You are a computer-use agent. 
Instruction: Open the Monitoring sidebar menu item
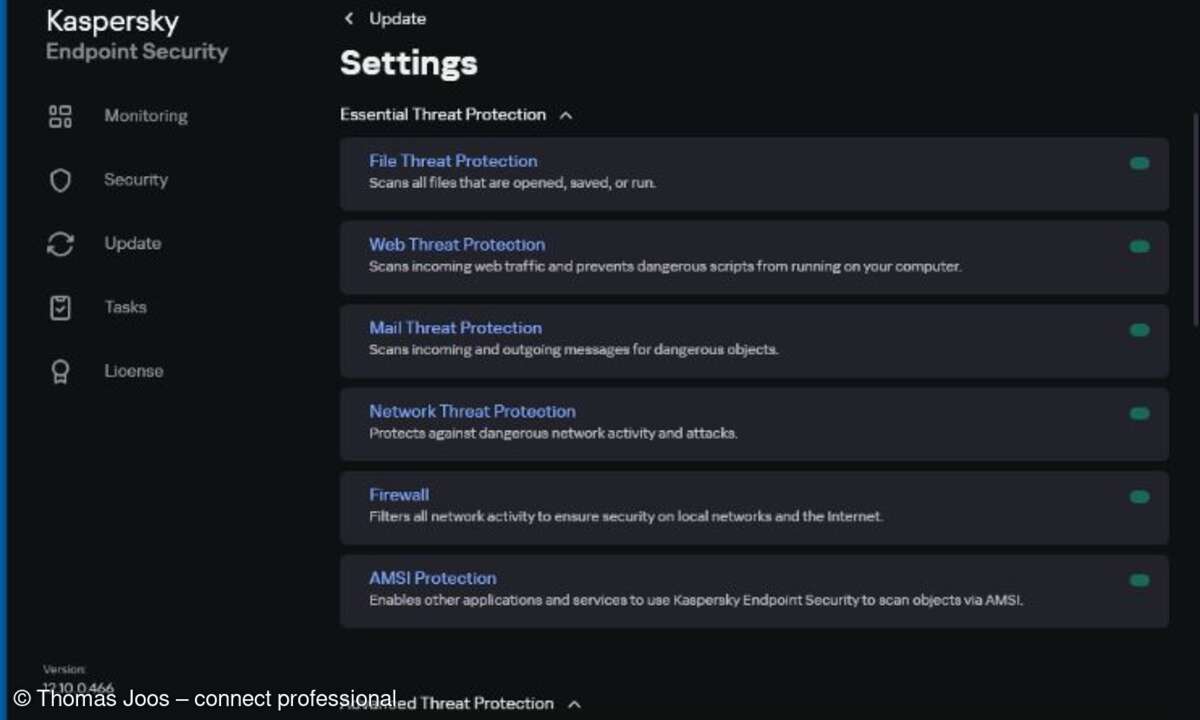tap(146, 116)
